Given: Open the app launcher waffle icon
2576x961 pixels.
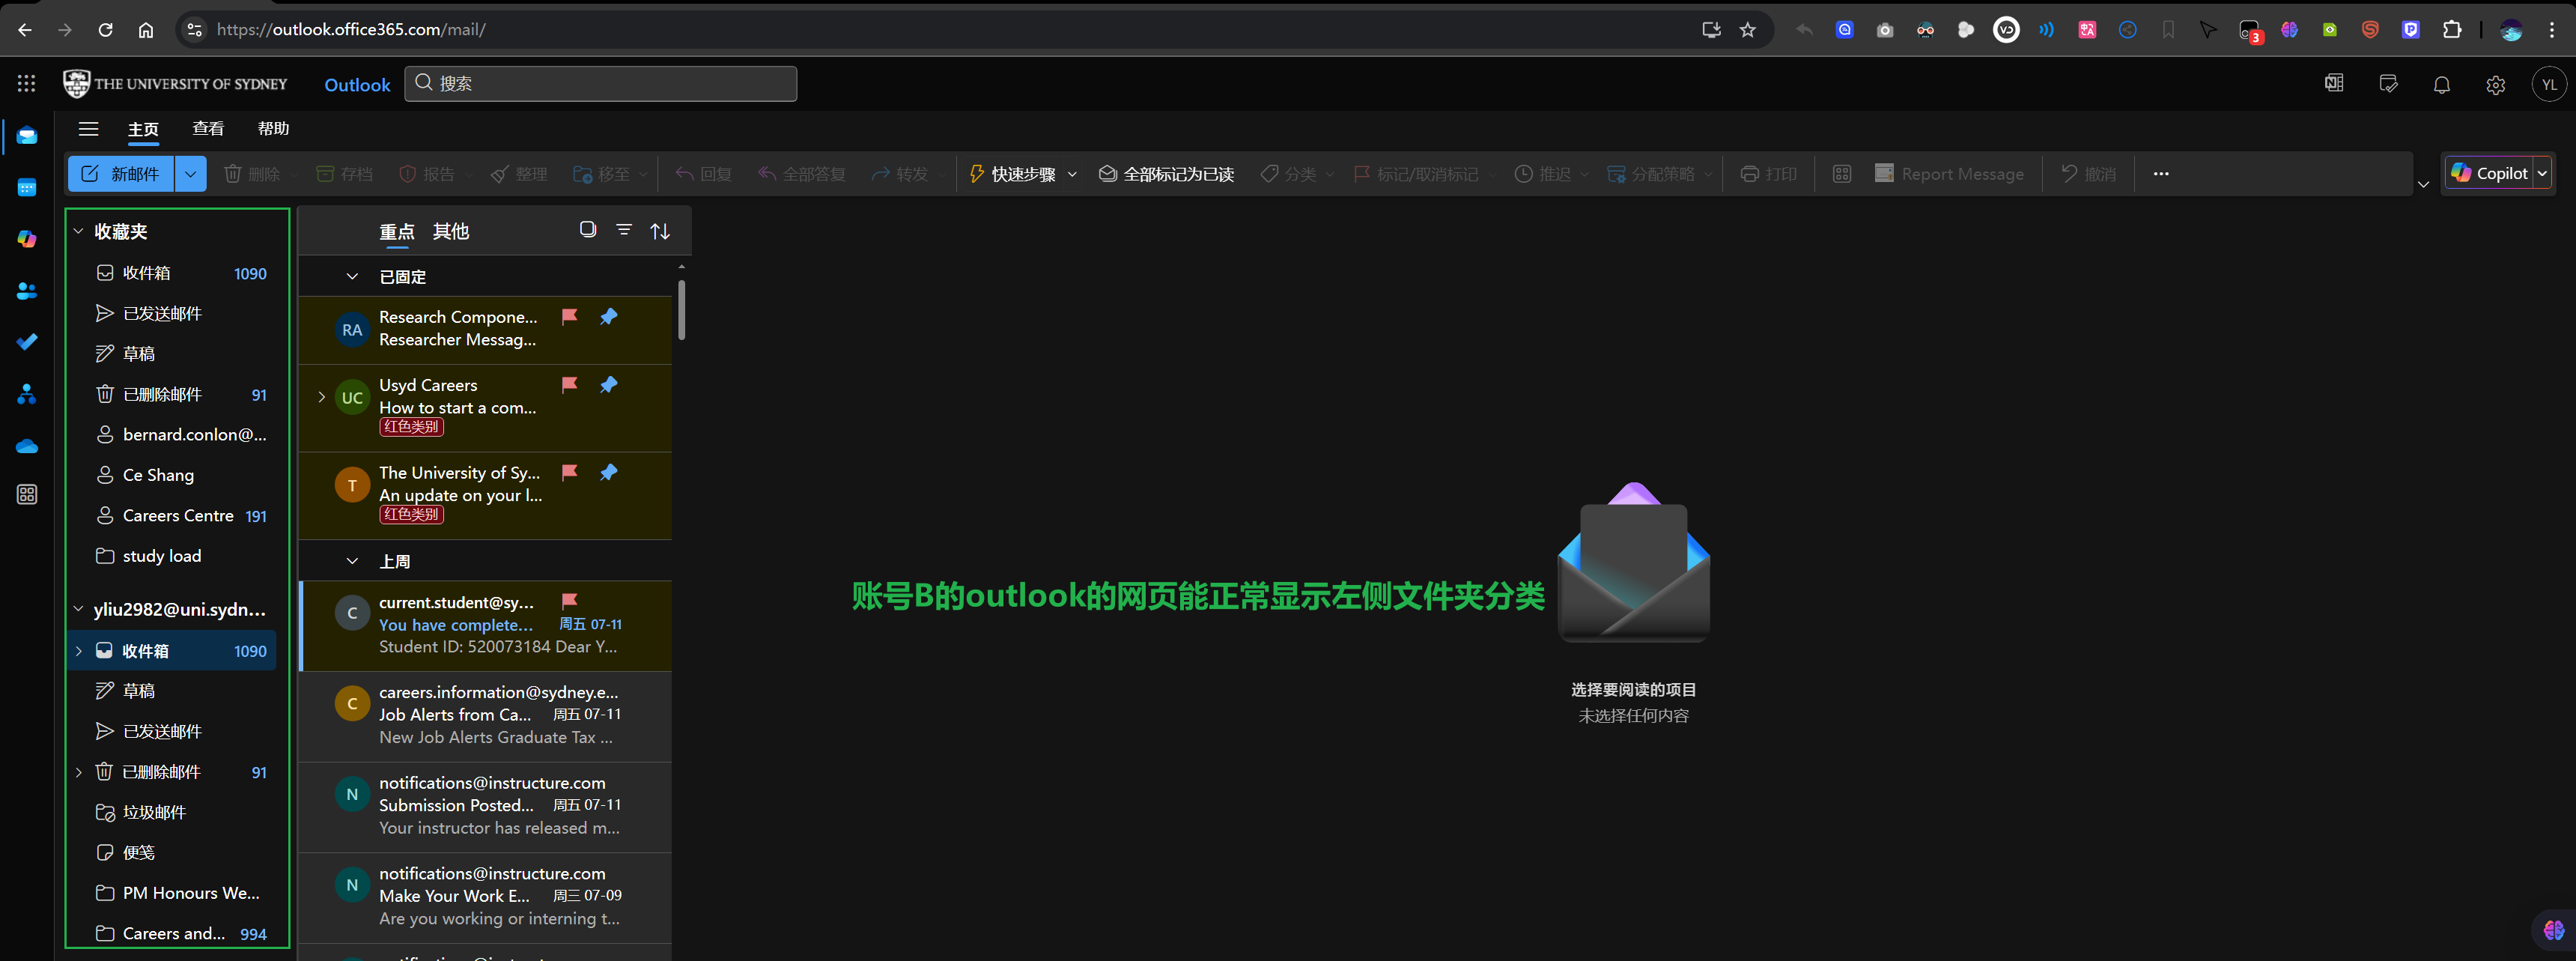Looking at the screenshot, I should [27, 84].
